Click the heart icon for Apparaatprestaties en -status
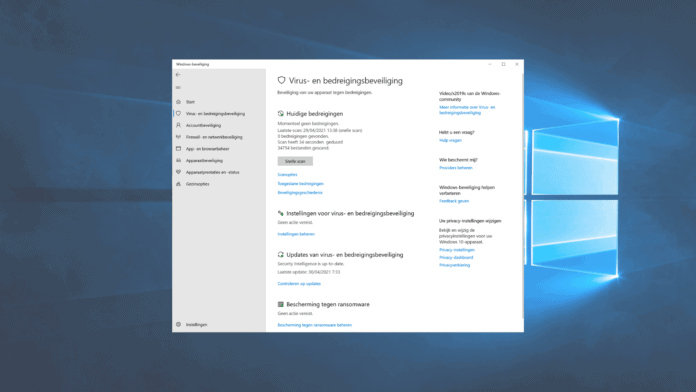This screenshot has height=392, width=696. tap(178, 172)
